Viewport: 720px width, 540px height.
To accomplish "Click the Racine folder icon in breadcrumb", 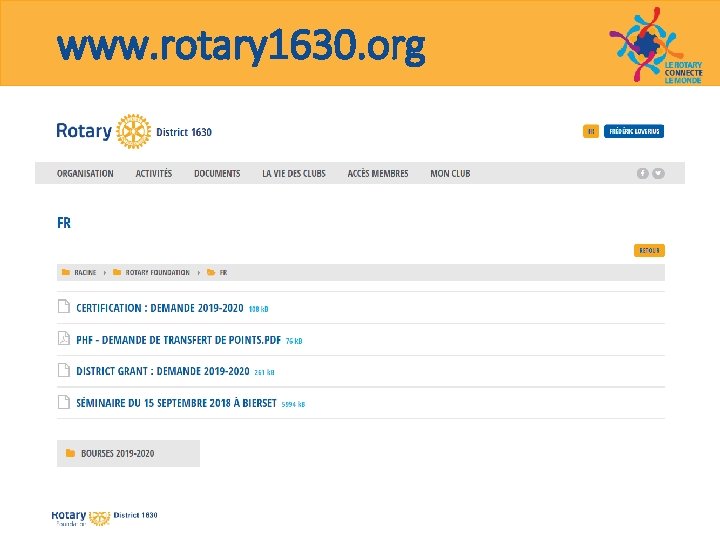I will pyautogui.click(x=66, y=272).
